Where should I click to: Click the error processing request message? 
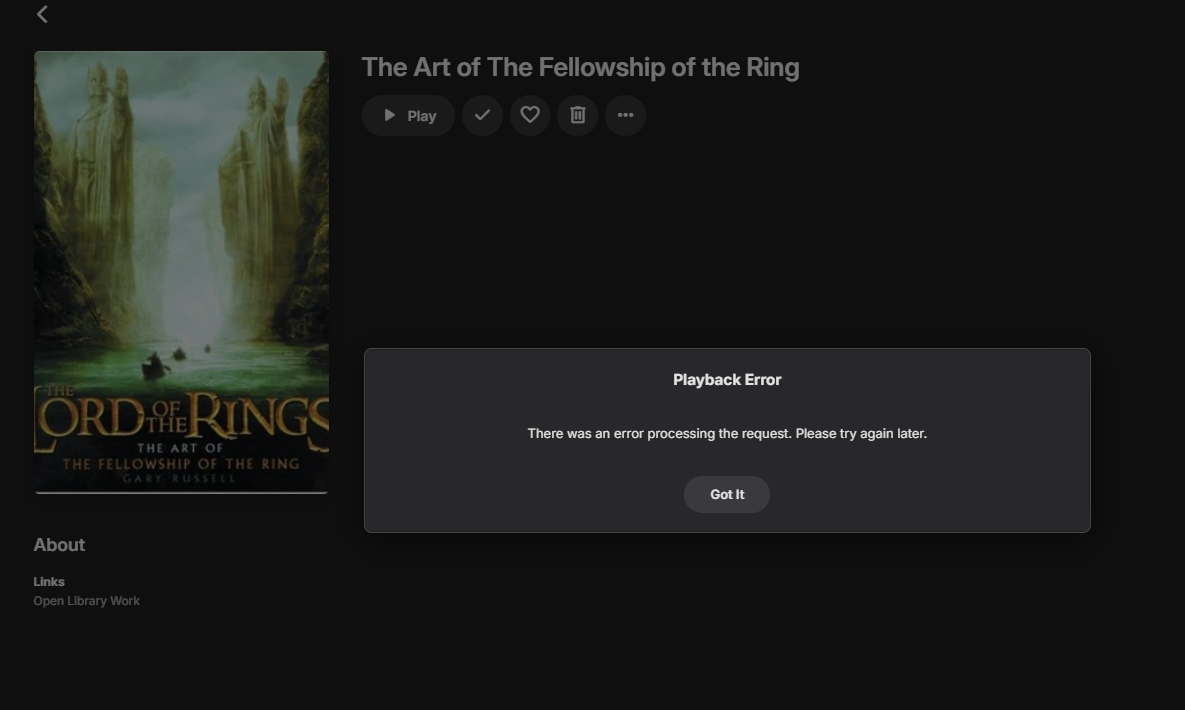click(x=727, y=434)
